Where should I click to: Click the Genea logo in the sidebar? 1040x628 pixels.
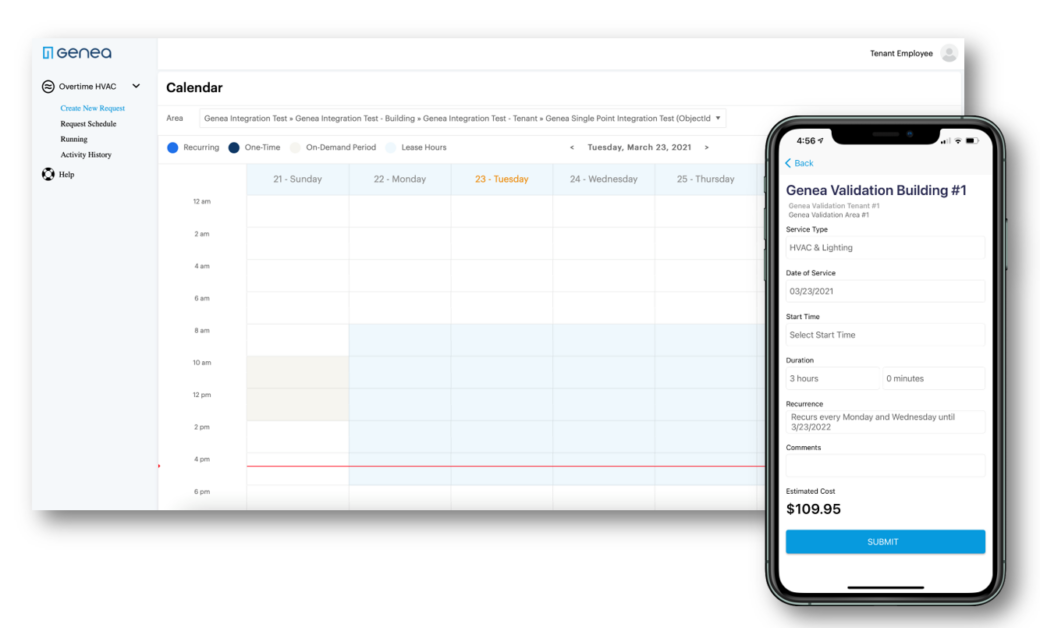[x=76, y=52]
